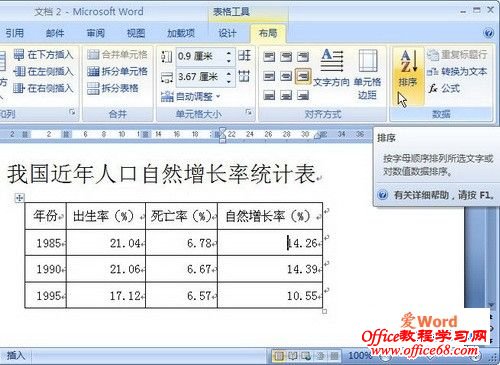Select Align Top Right alignment

303,57
